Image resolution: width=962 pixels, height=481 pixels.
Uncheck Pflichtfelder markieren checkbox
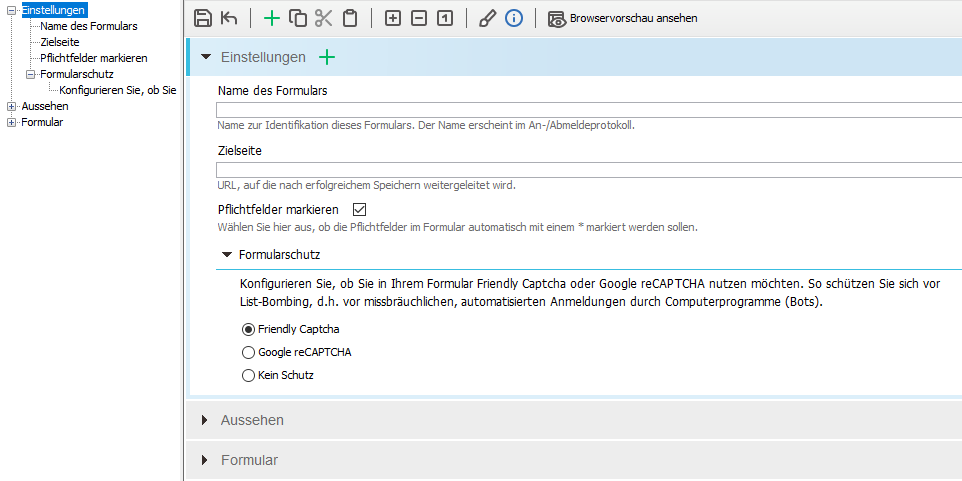pos(360,209)
